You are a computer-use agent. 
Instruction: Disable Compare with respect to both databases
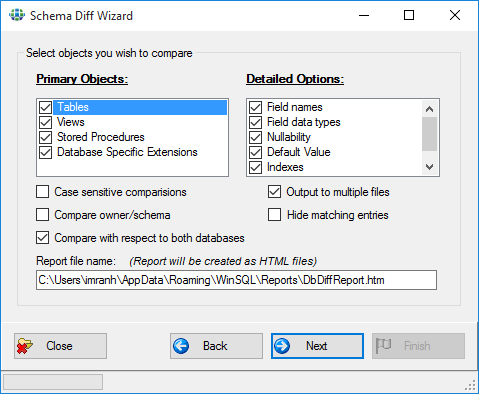pyautogui.click(x=43, y=238)
